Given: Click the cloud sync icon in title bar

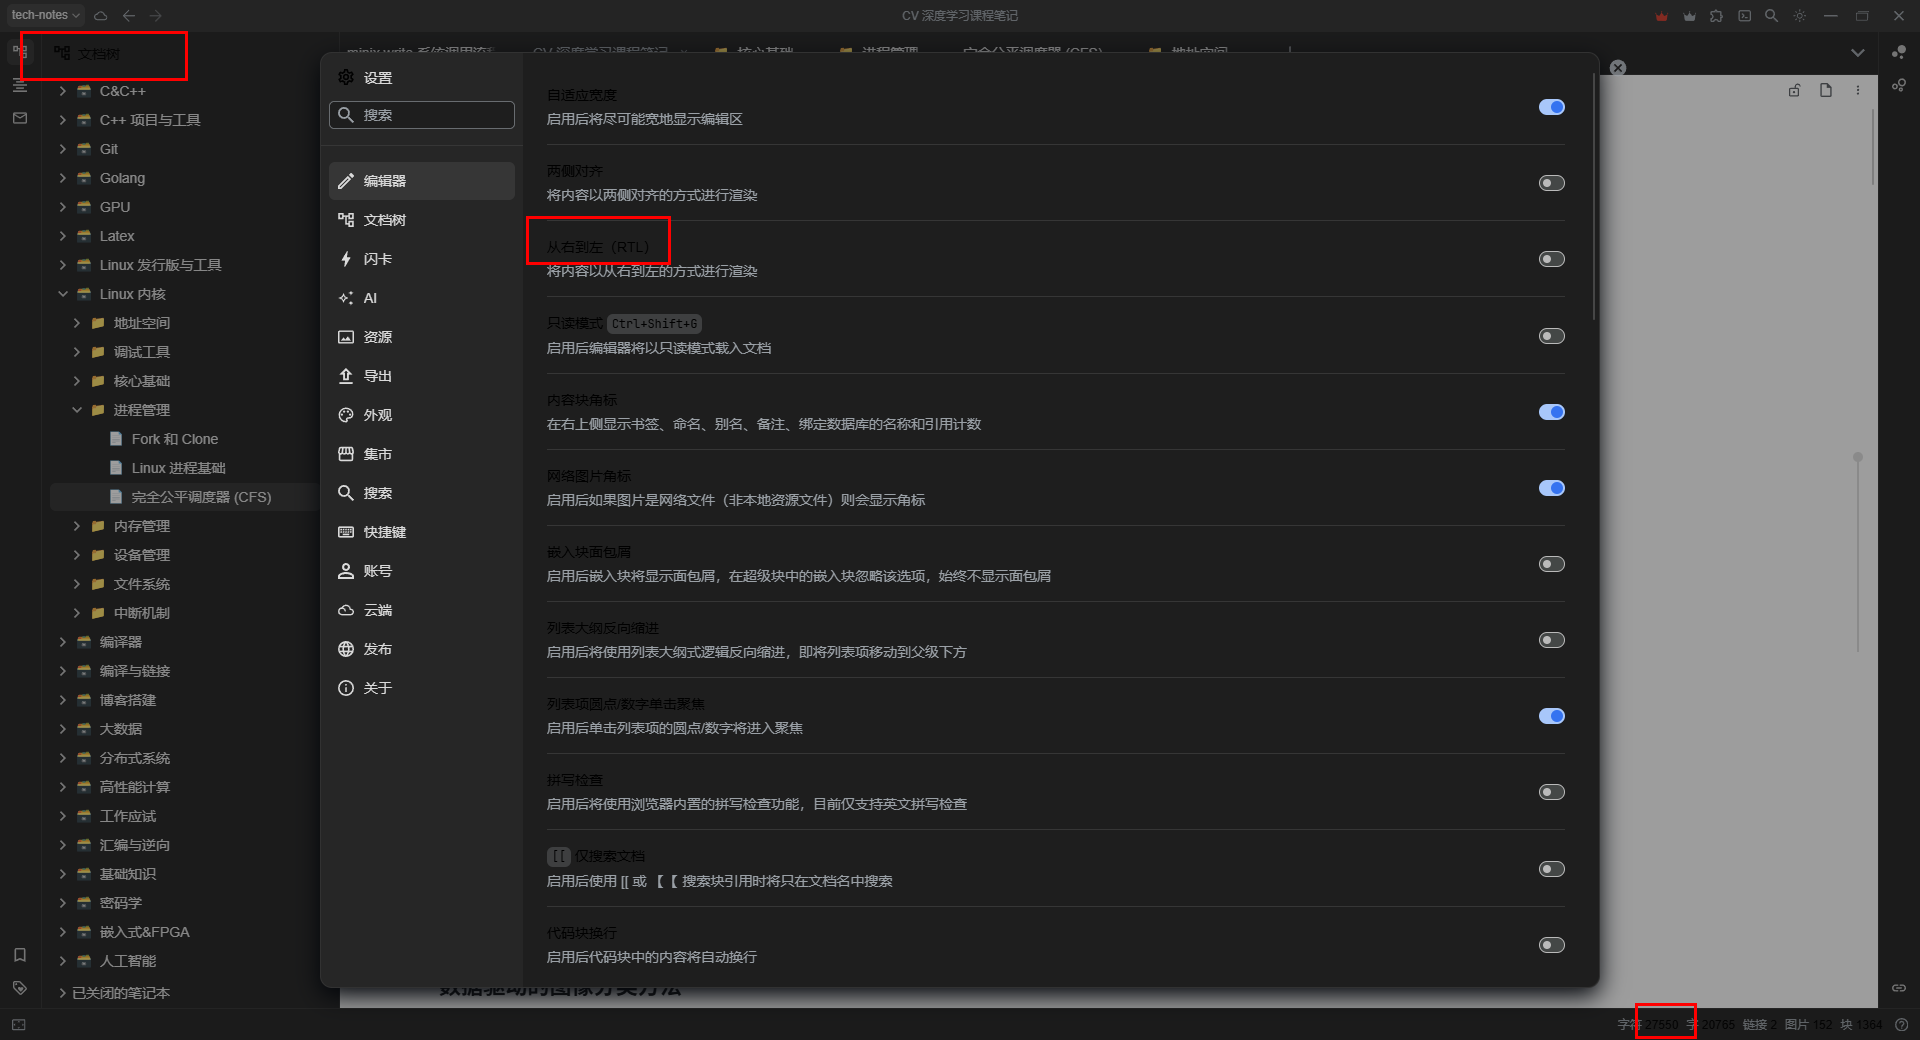Looking at the screenshot, I should pos(101,16).
